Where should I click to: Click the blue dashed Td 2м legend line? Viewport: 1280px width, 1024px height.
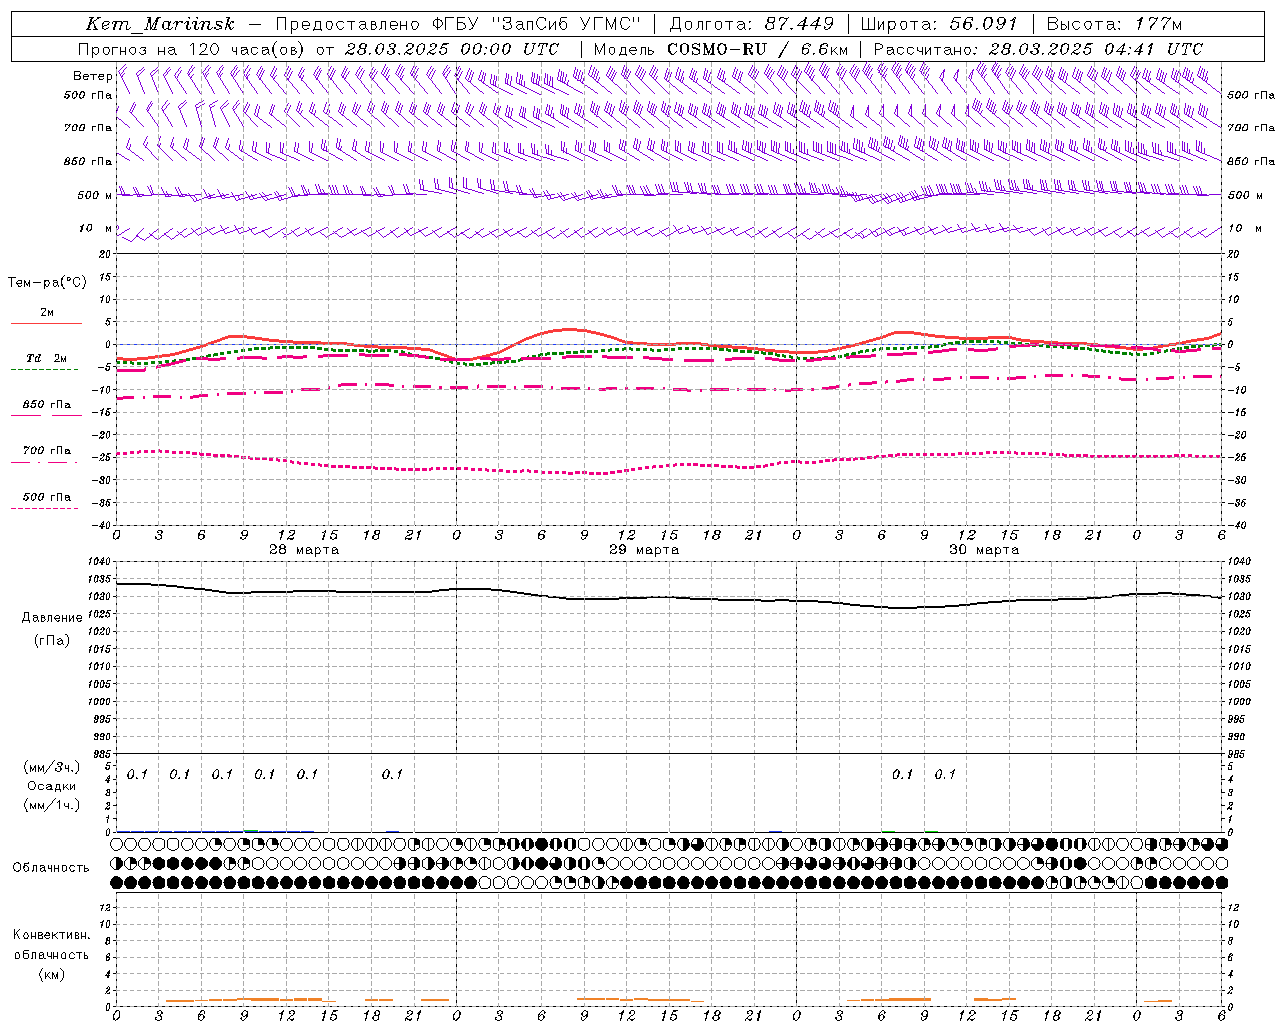44,370
